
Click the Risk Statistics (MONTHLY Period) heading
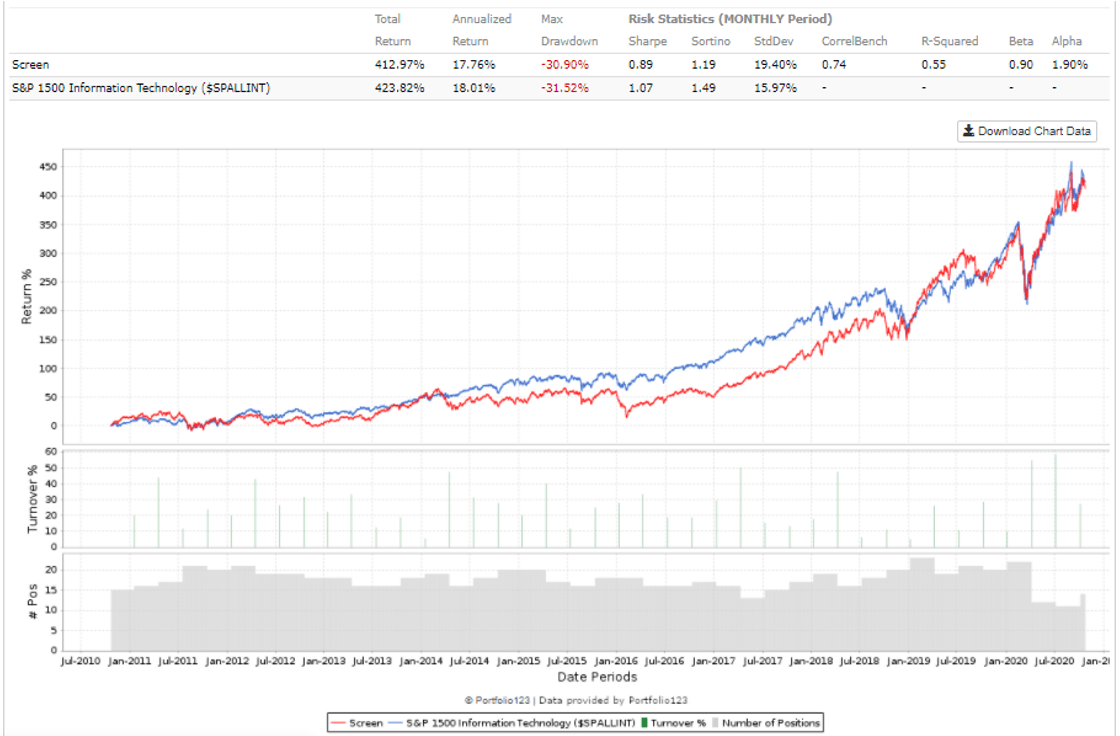click(730, 19)
